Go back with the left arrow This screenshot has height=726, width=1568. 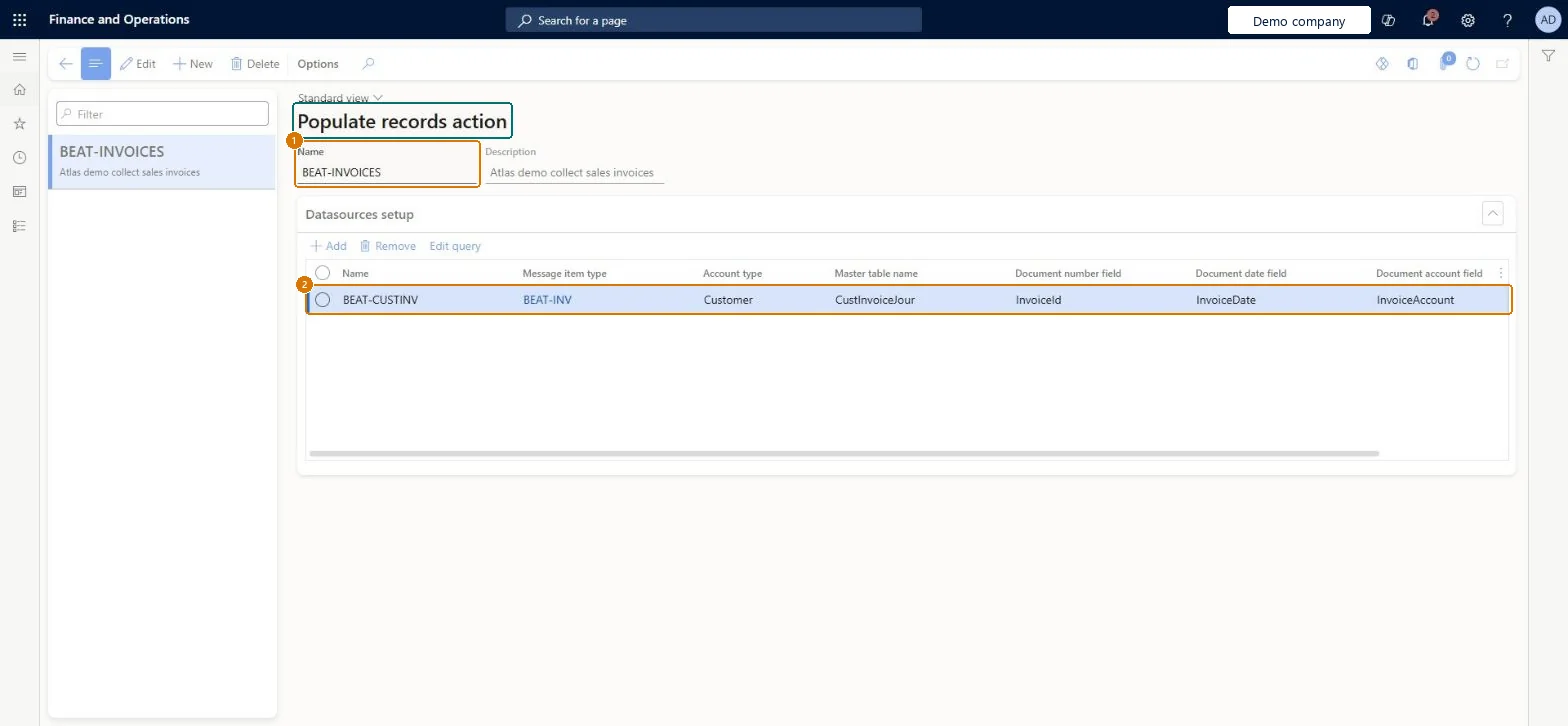tap(65, 64)
